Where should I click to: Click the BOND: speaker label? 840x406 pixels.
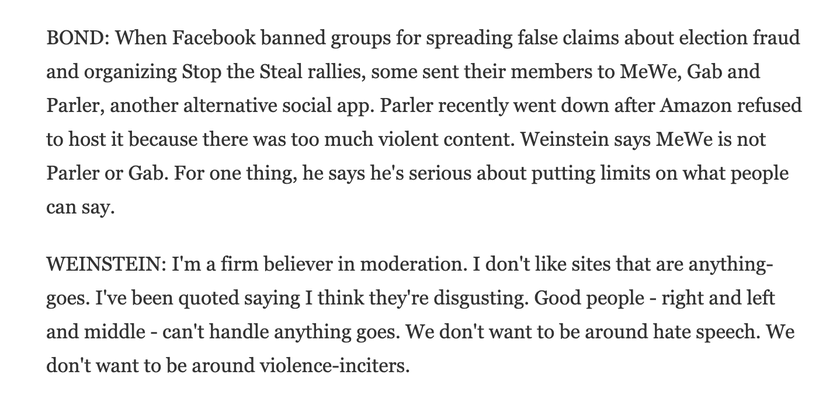click(79, 38)
